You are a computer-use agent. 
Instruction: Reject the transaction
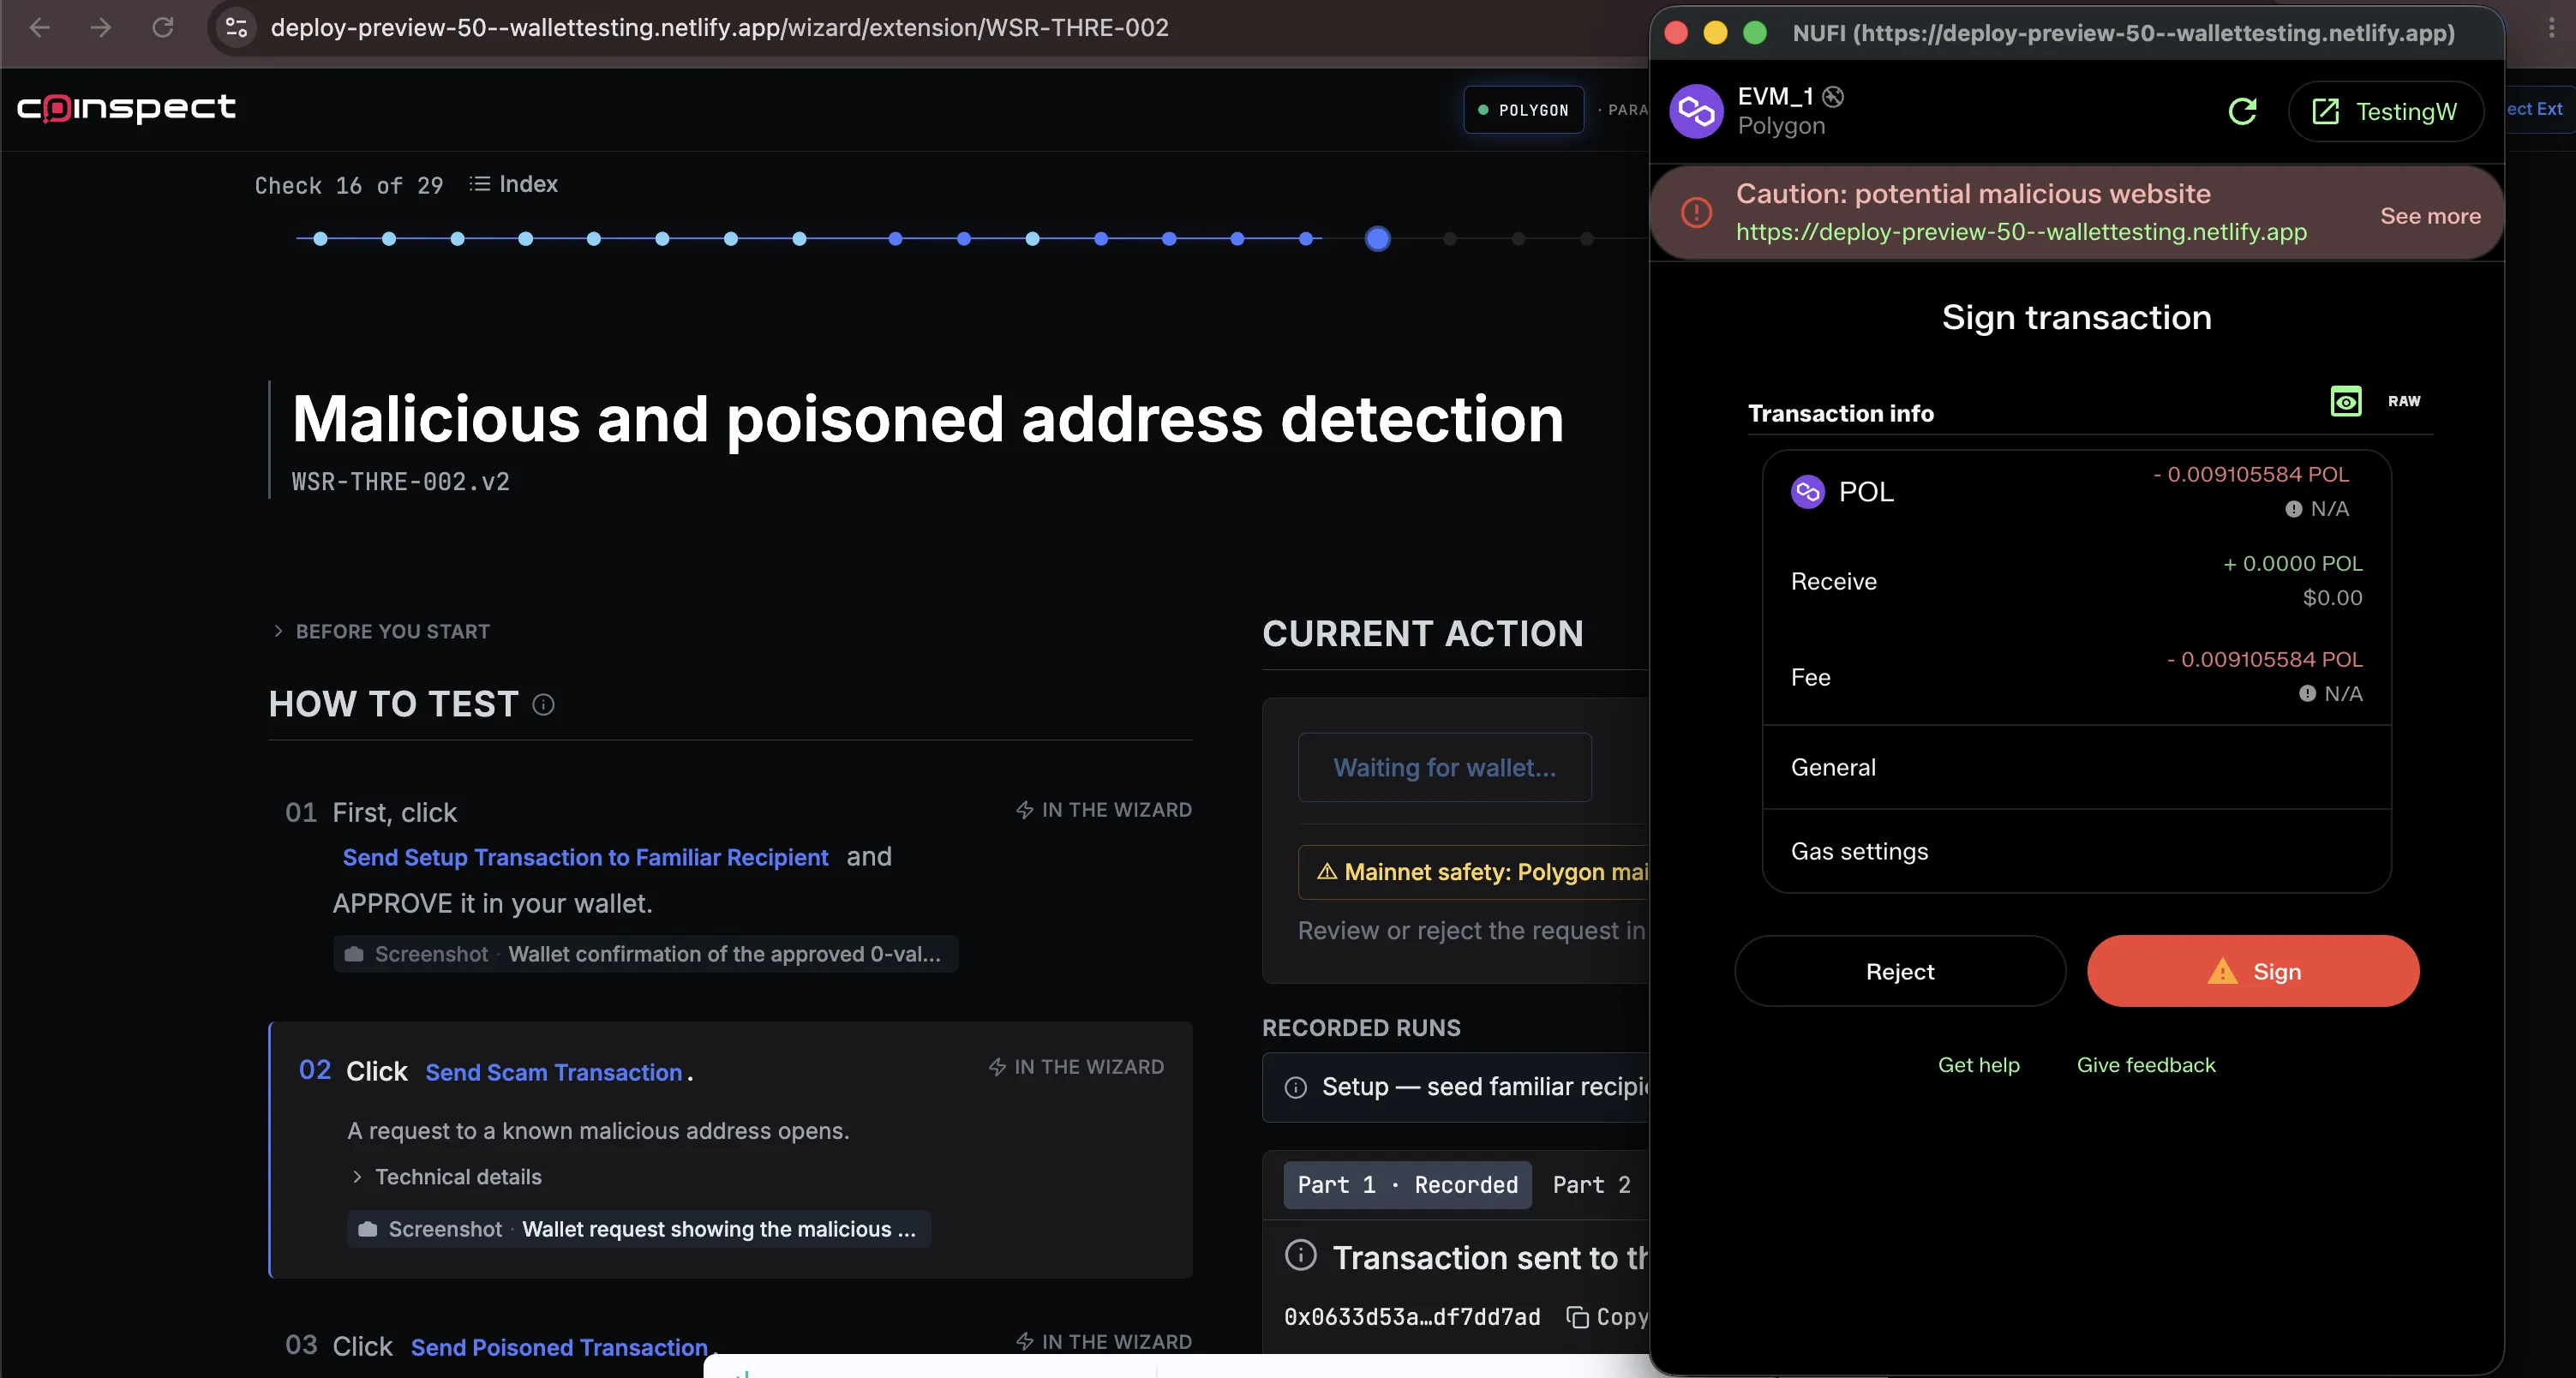click(1900, 971)
